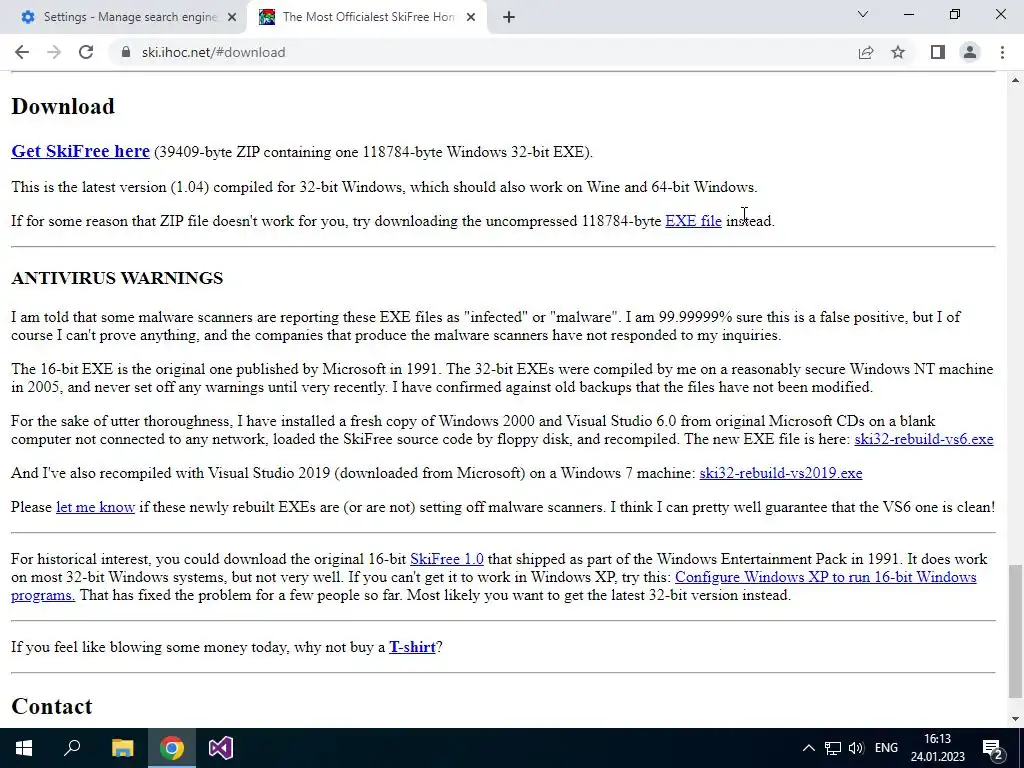1024x768 pixels.
Task: Minimize the Chrome window
Action: coord(909,14)
